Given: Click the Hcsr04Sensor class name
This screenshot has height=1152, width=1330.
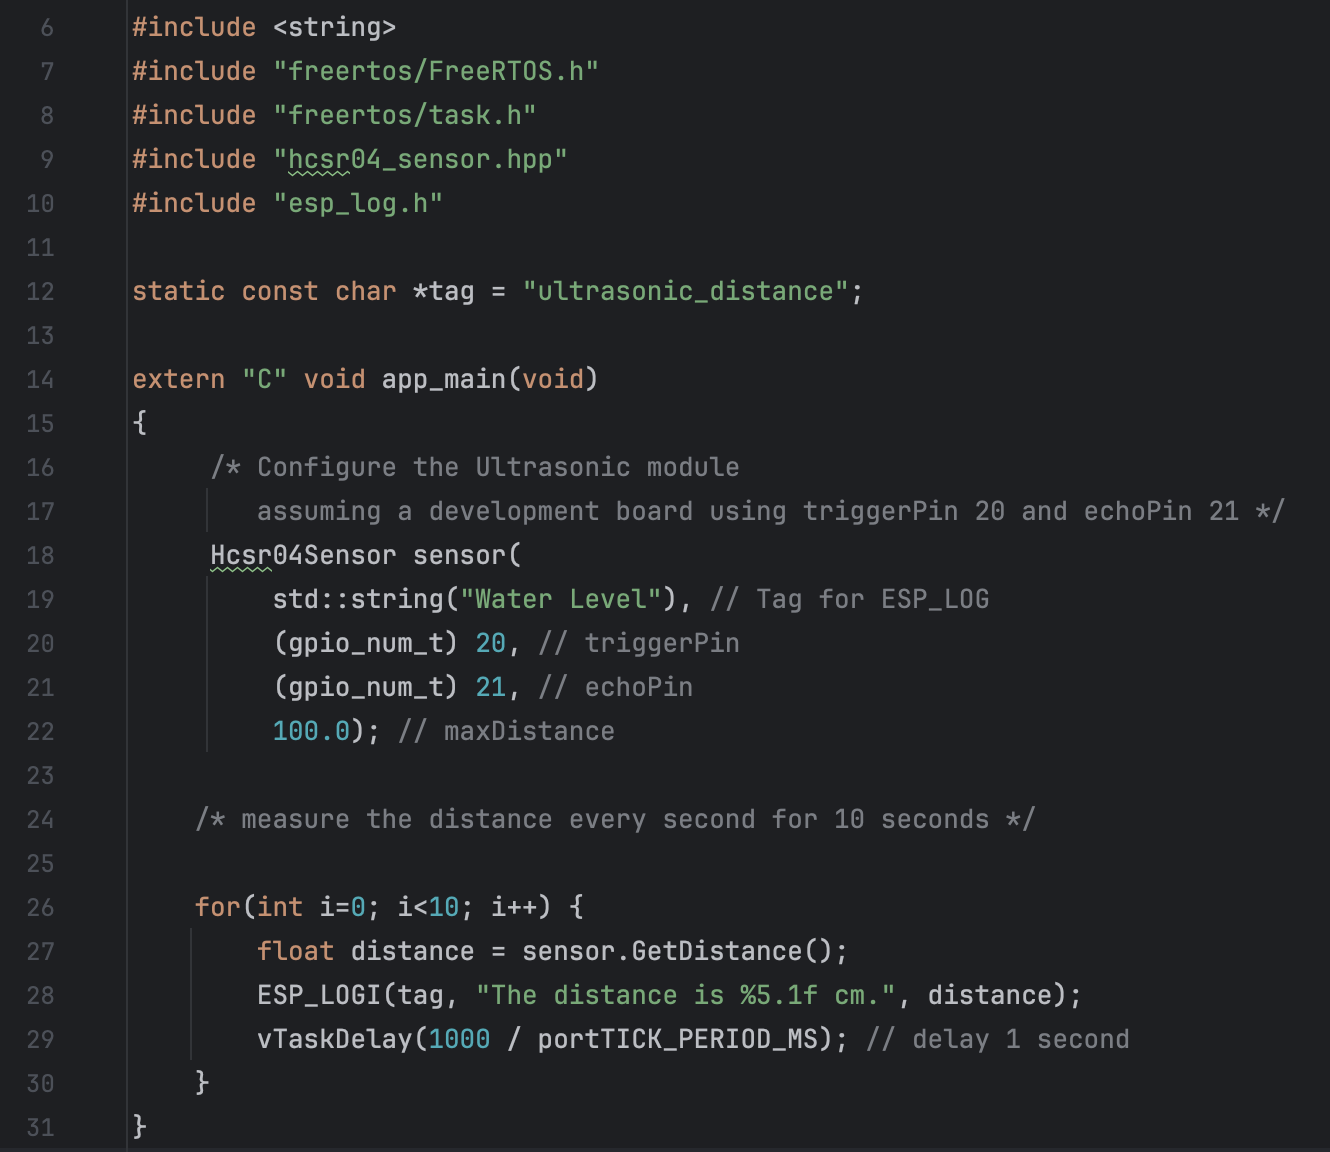Looking at the screenshot, I should tap(303, 556).
